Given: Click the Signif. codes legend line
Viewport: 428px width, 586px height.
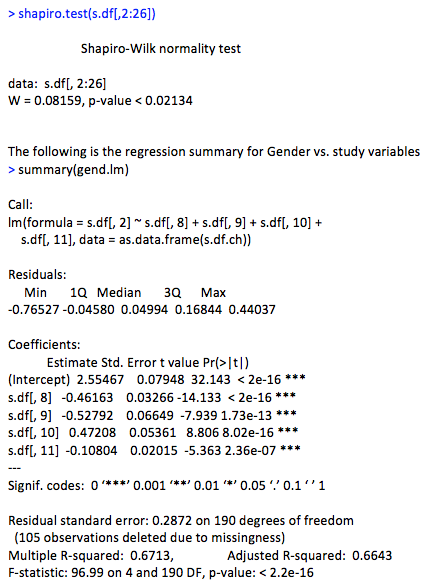Looking at the screenshot, I should pyautogui.click(x=166, y=486).
